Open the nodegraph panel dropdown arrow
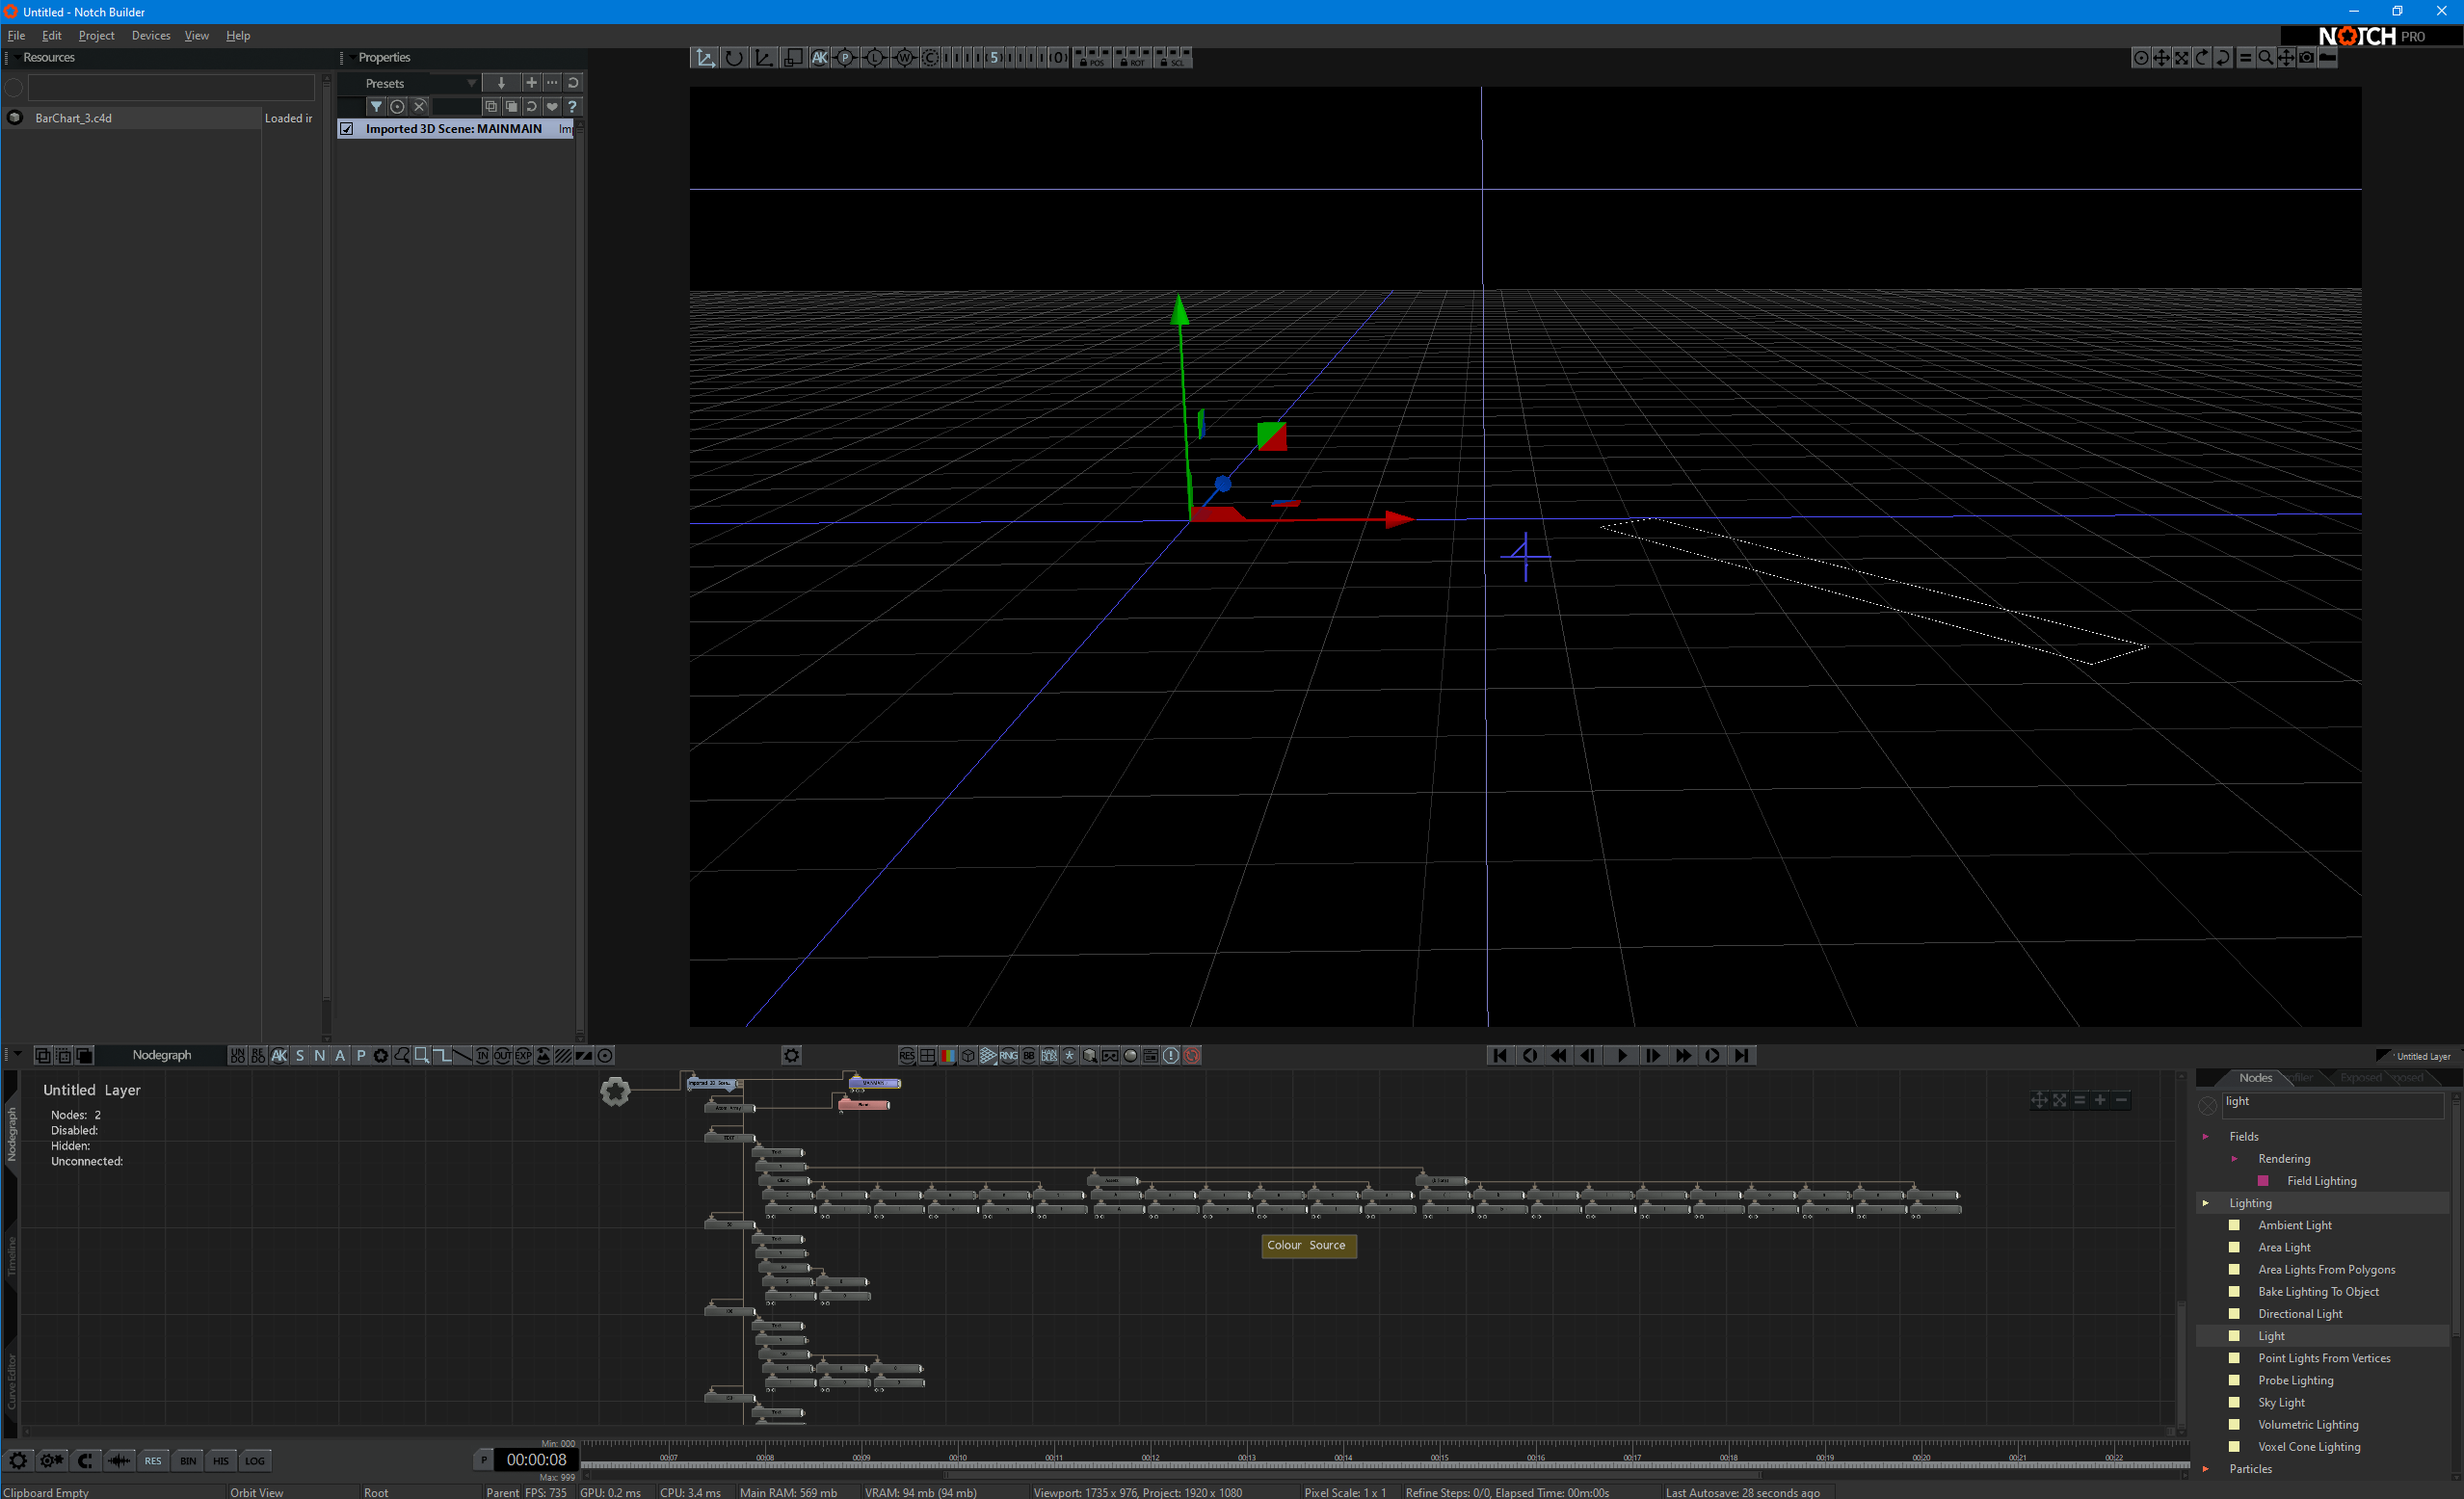Image resolution: width=2464 pixels, height=1499 pixels. (x=17, y=1054)
